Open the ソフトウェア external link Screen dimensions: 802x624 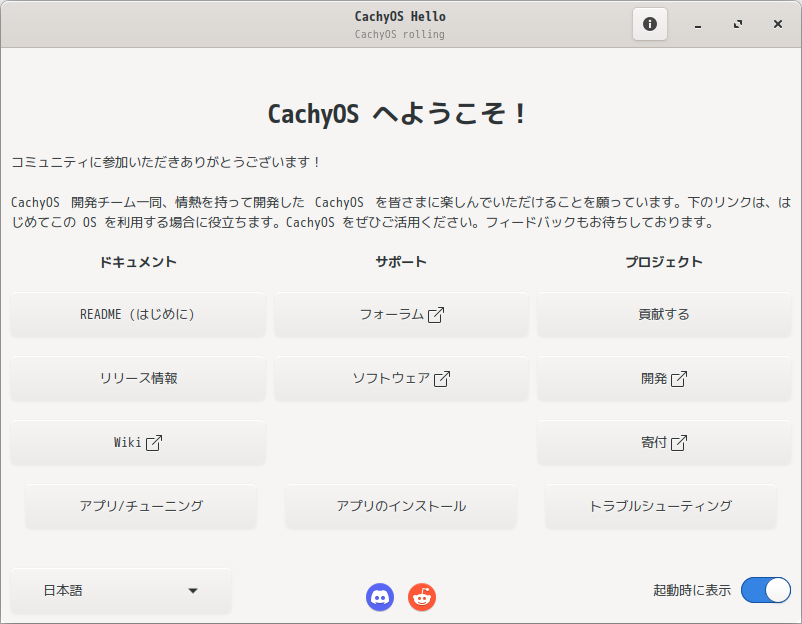pos(401,378)
